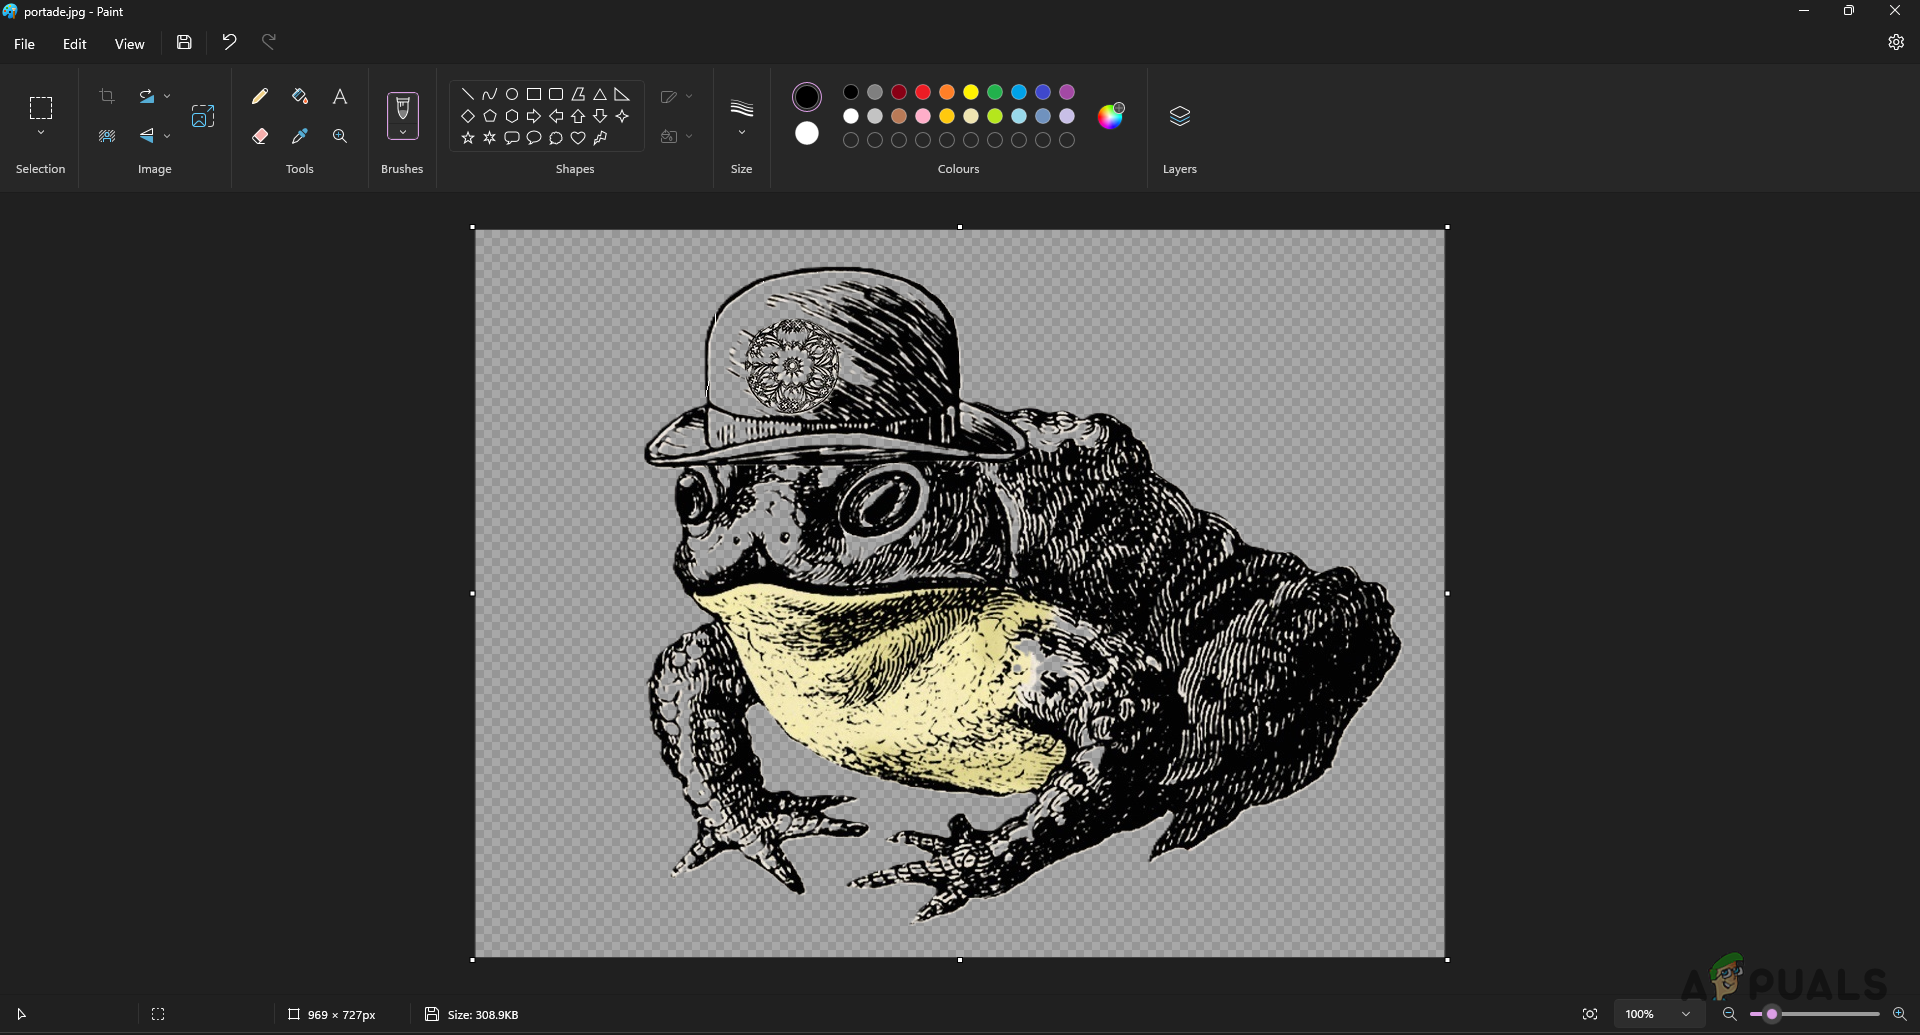Open the Flip options dropdown arrow
The image size is (1920, 1035).
pos(167,136)
